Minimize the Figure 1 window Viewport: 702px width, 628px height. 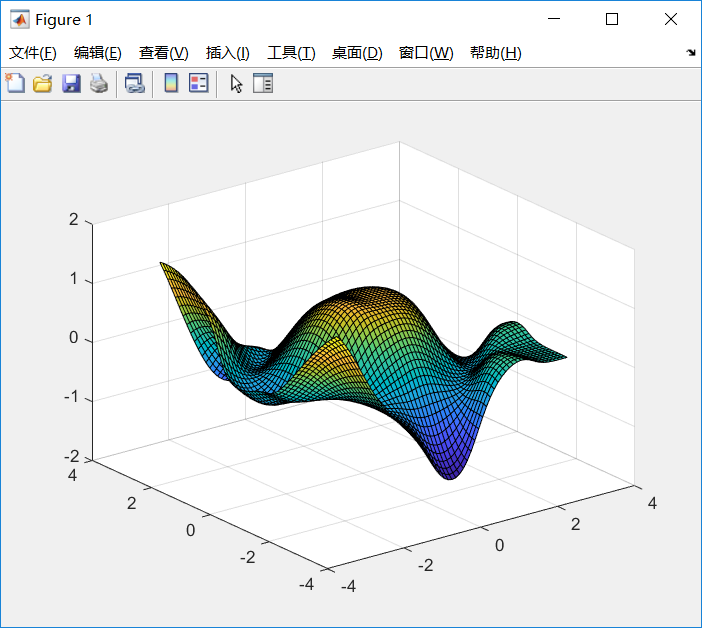point(554,19)
